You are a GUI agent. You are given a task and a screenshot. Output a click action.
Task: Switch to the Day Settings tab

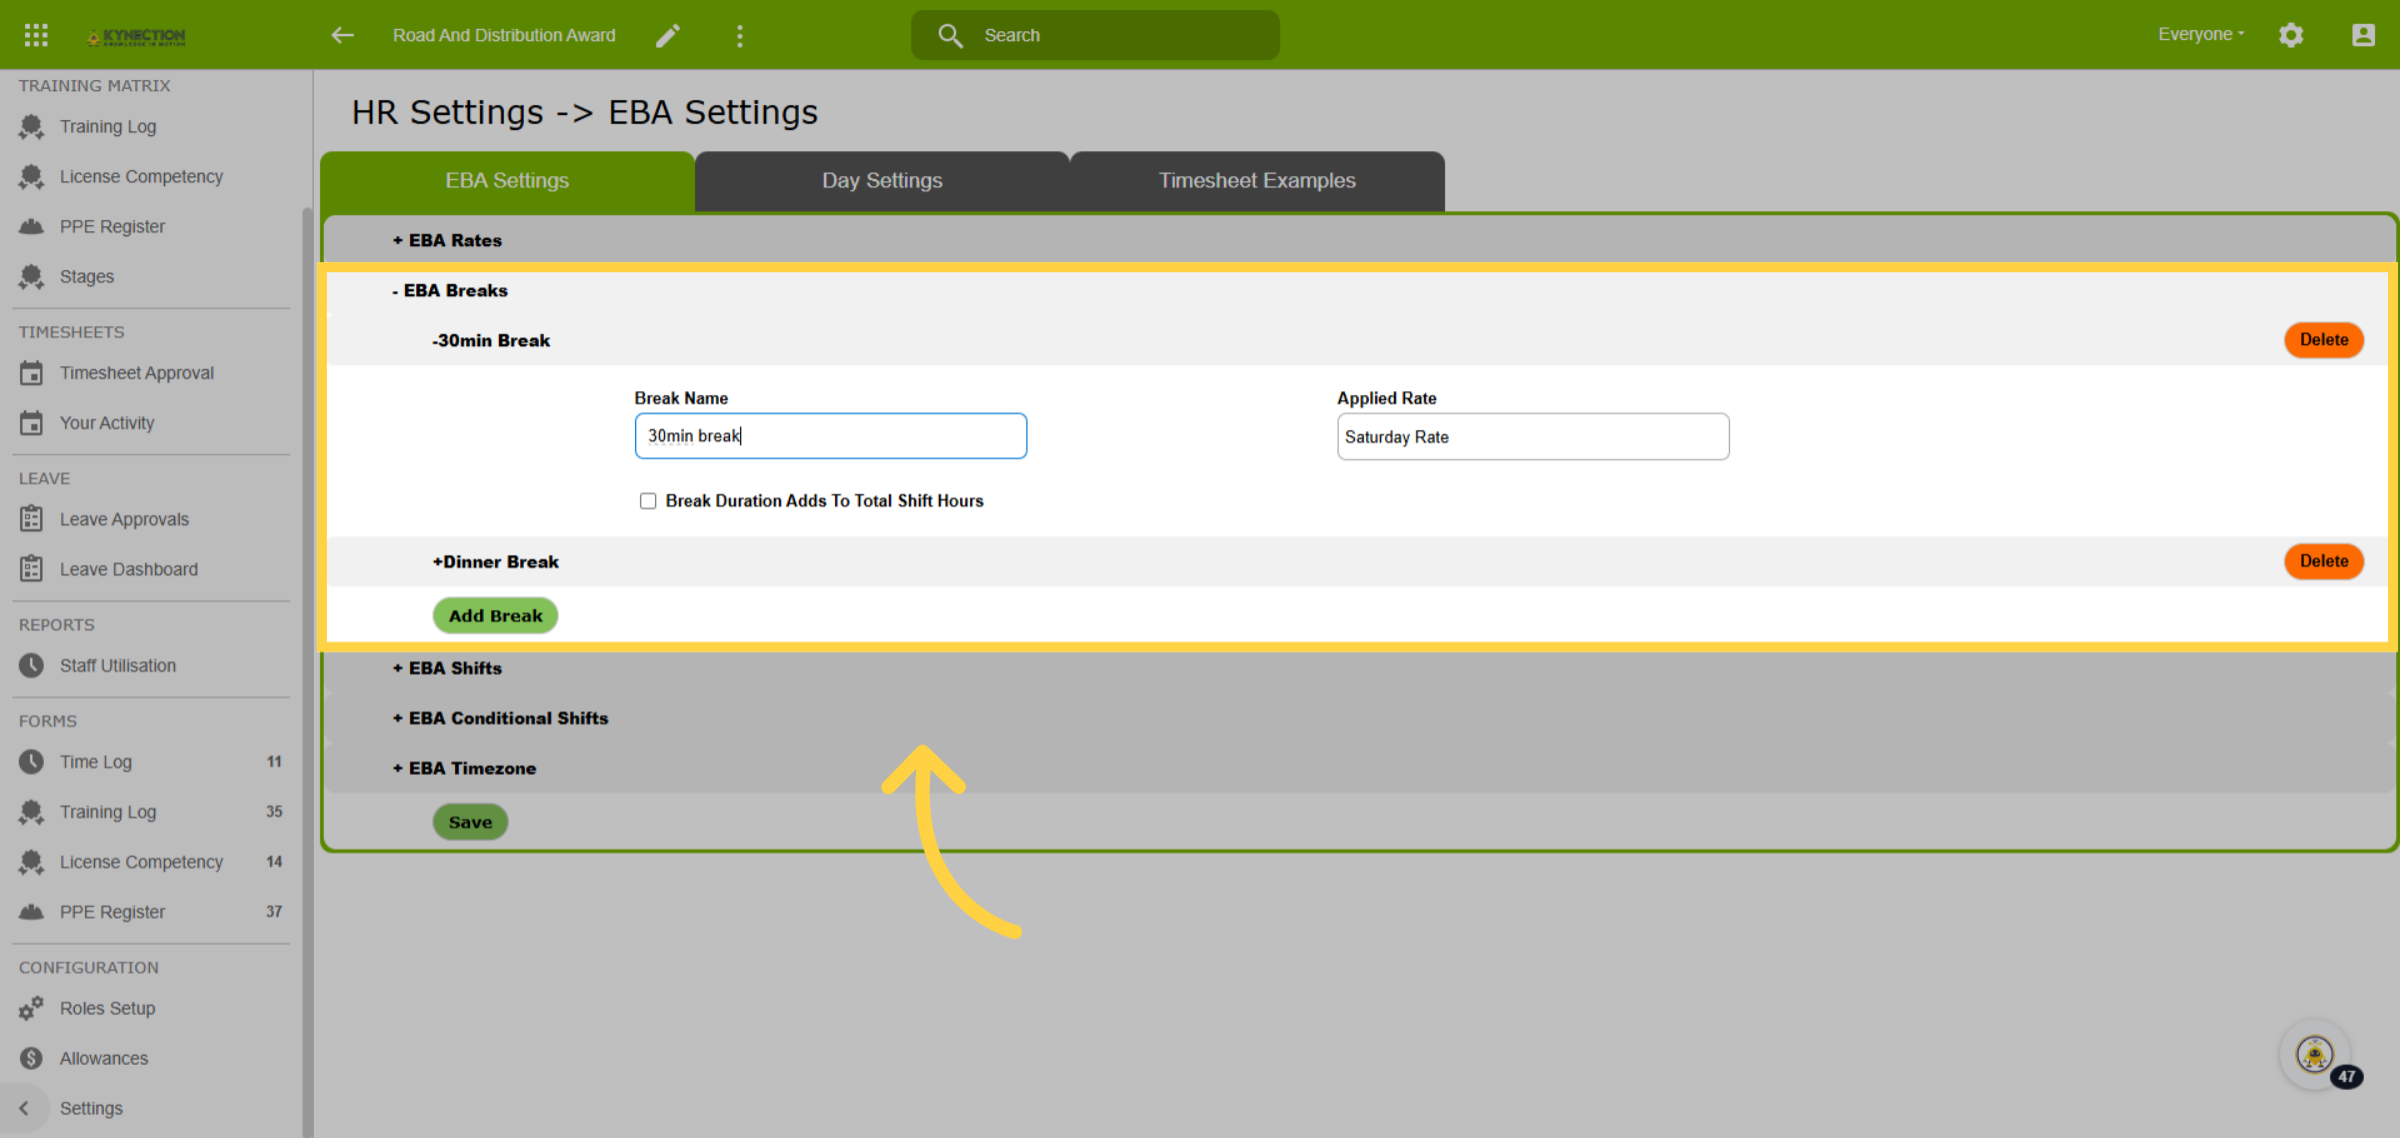point(882,181)
